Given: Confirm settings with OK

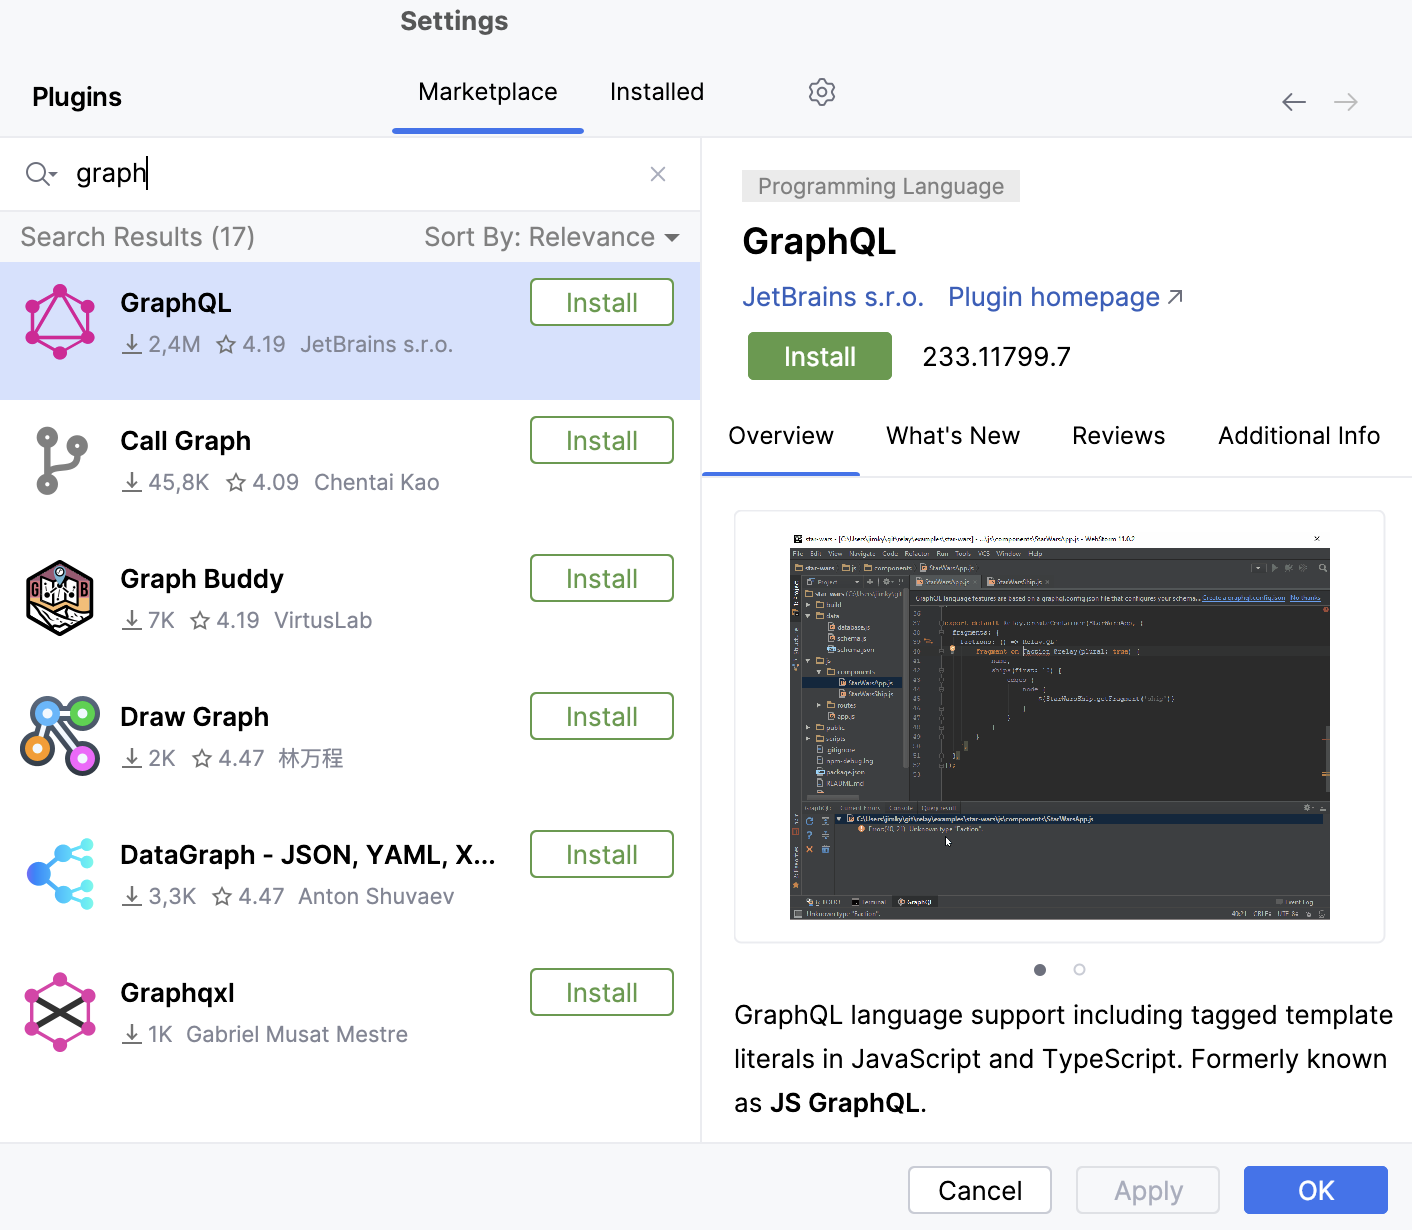Looking at the screenshot, I should tap(1315, 1190).
